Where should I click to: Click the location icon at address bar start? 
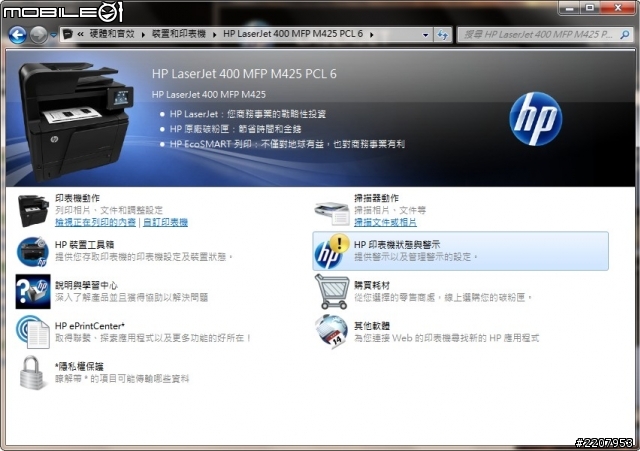coord(68,35)
